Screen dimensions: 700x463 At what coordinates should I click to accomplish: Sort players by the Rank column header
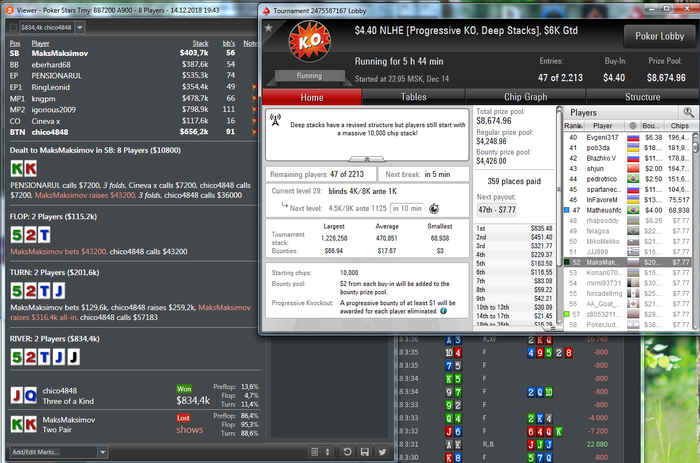click(573, 126)
